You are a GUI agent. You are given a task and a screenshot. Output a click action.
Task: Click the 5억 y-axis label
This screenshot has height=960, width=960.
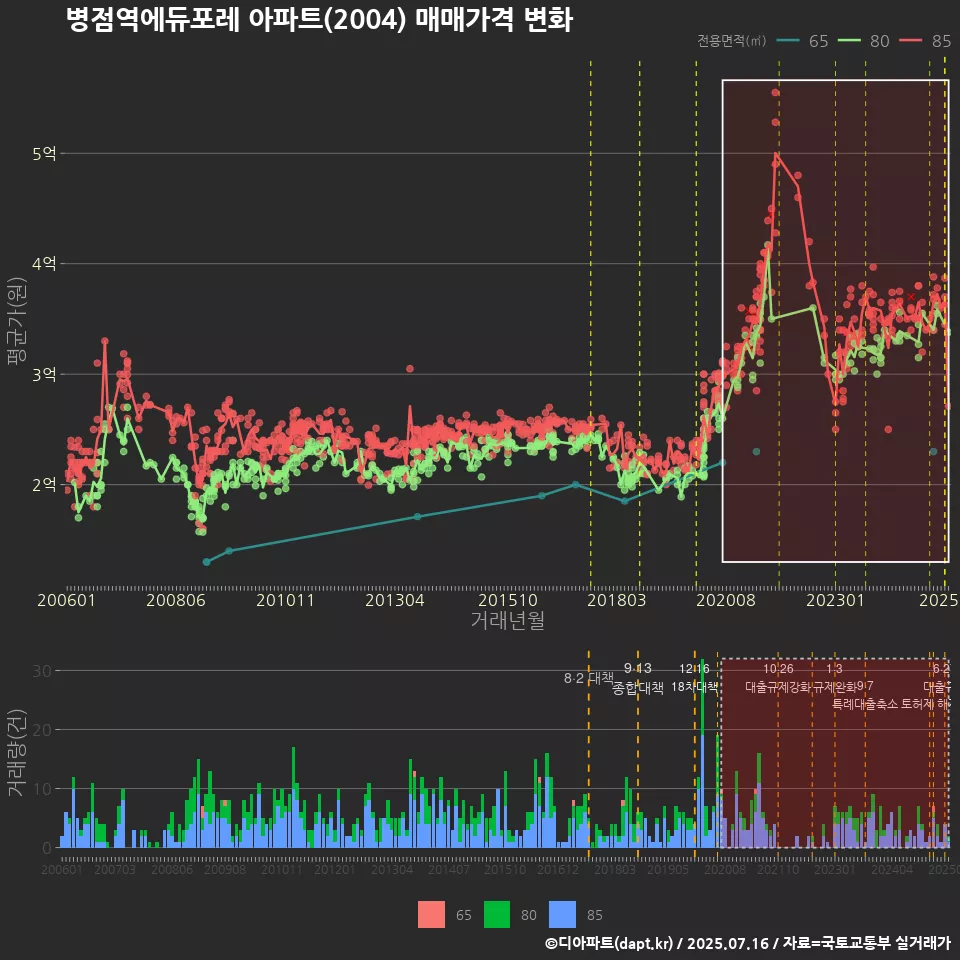(x=45, y=154)
